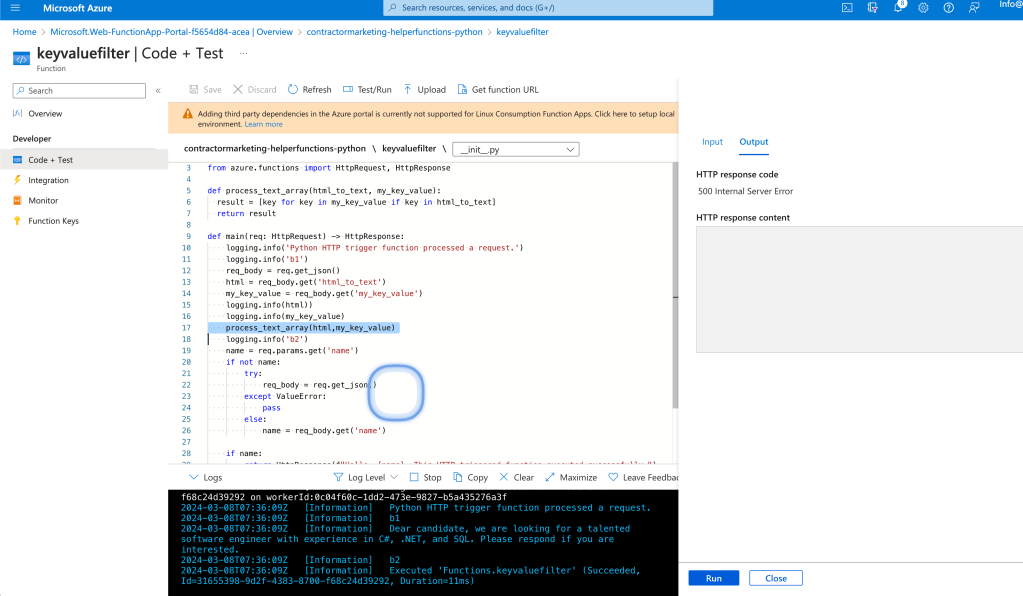Follow the Learn more link in warning banner

pyautogui.click(x=264, y=124)
